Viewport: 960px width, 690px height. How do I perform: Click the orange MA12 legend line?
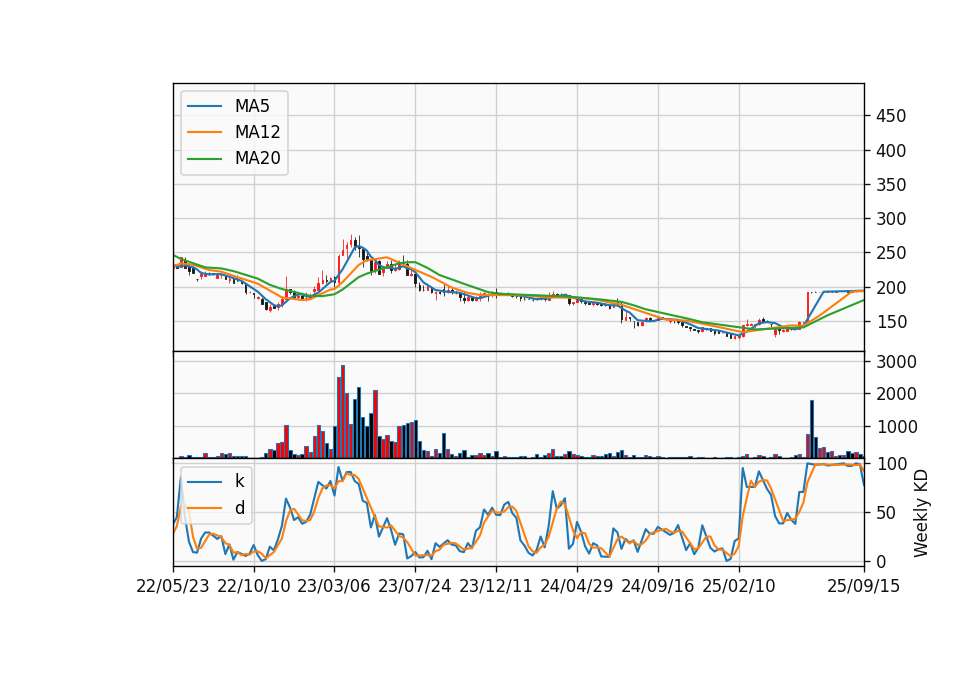pos(204,132)
